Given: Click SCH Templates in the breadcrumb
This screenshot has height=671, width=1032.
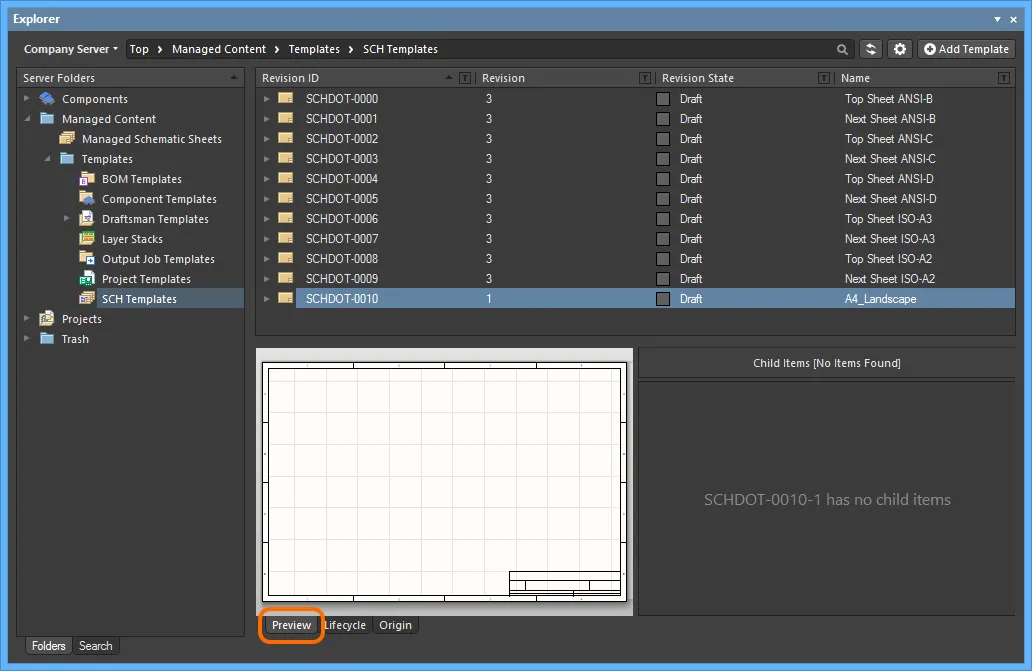Looking at the screenshot, I should 400,49.
